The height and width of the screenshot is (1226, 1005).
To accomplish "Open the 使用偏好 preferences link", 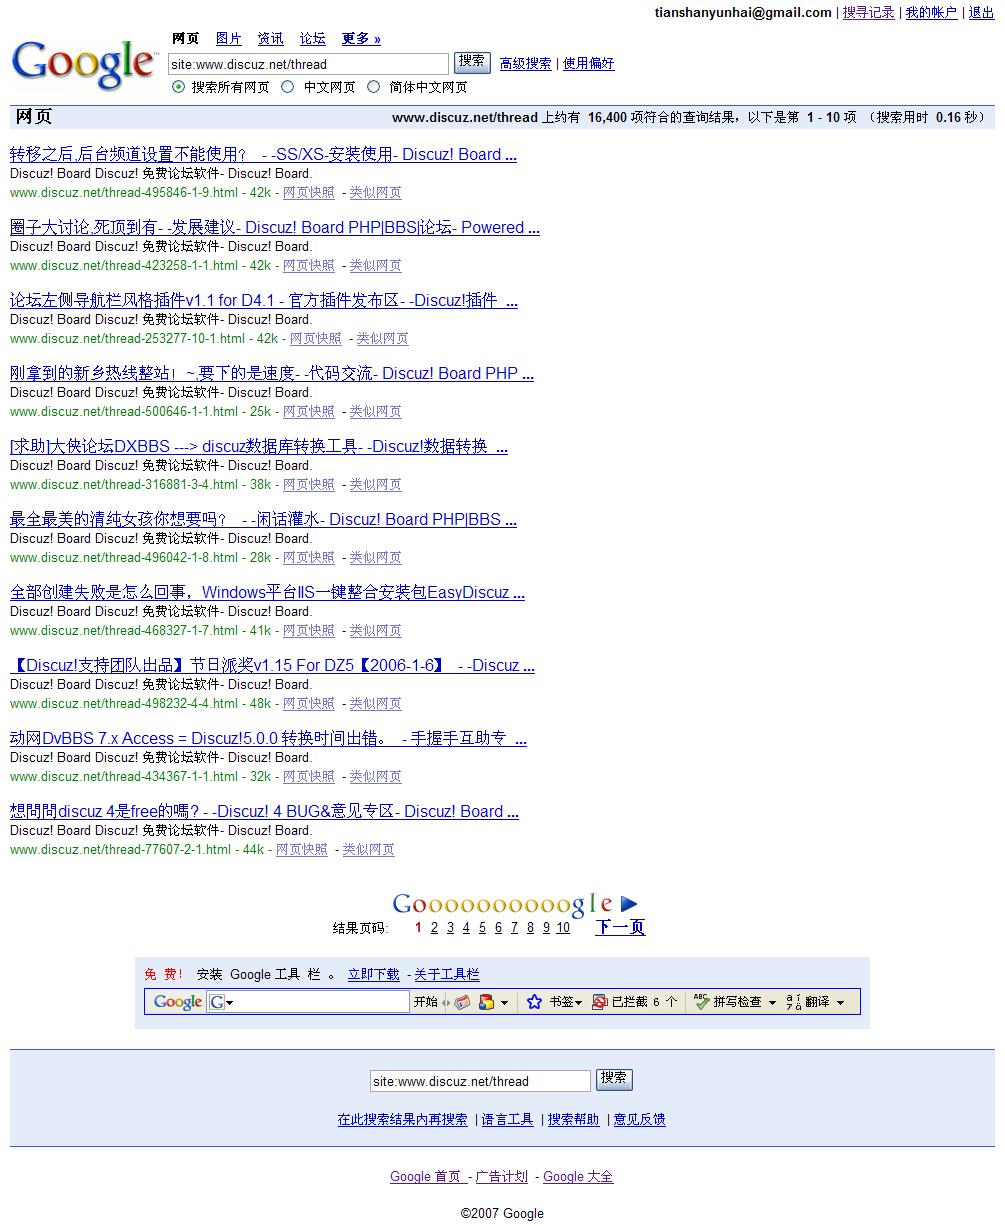I will (589, 63).
